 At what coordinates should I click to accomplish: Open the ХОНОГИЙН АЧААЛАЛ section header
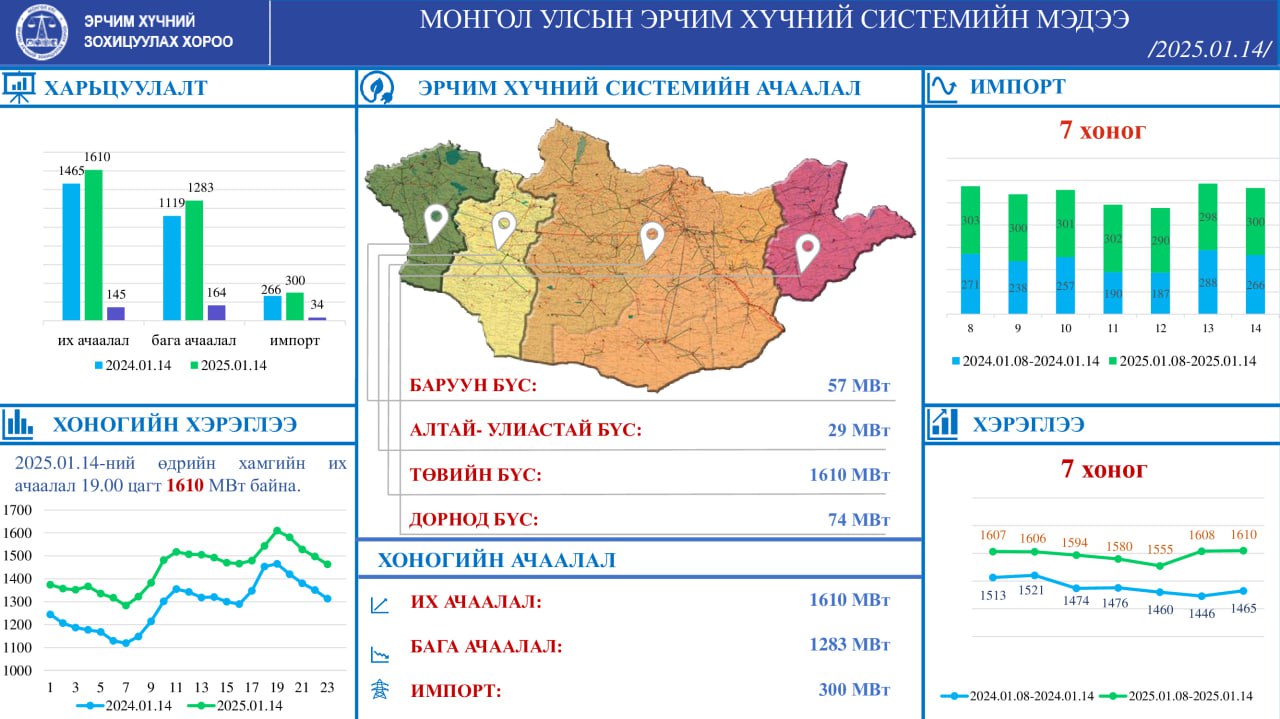point(496,560)
